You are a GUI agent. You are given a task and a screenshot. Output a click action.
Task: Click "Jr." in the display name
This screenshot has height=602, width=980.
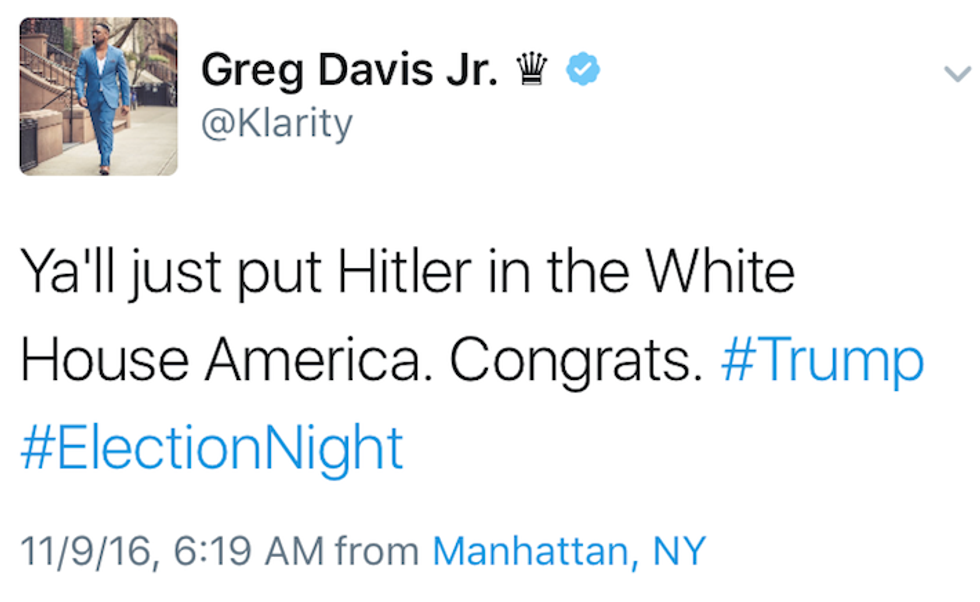coord(466,70)
